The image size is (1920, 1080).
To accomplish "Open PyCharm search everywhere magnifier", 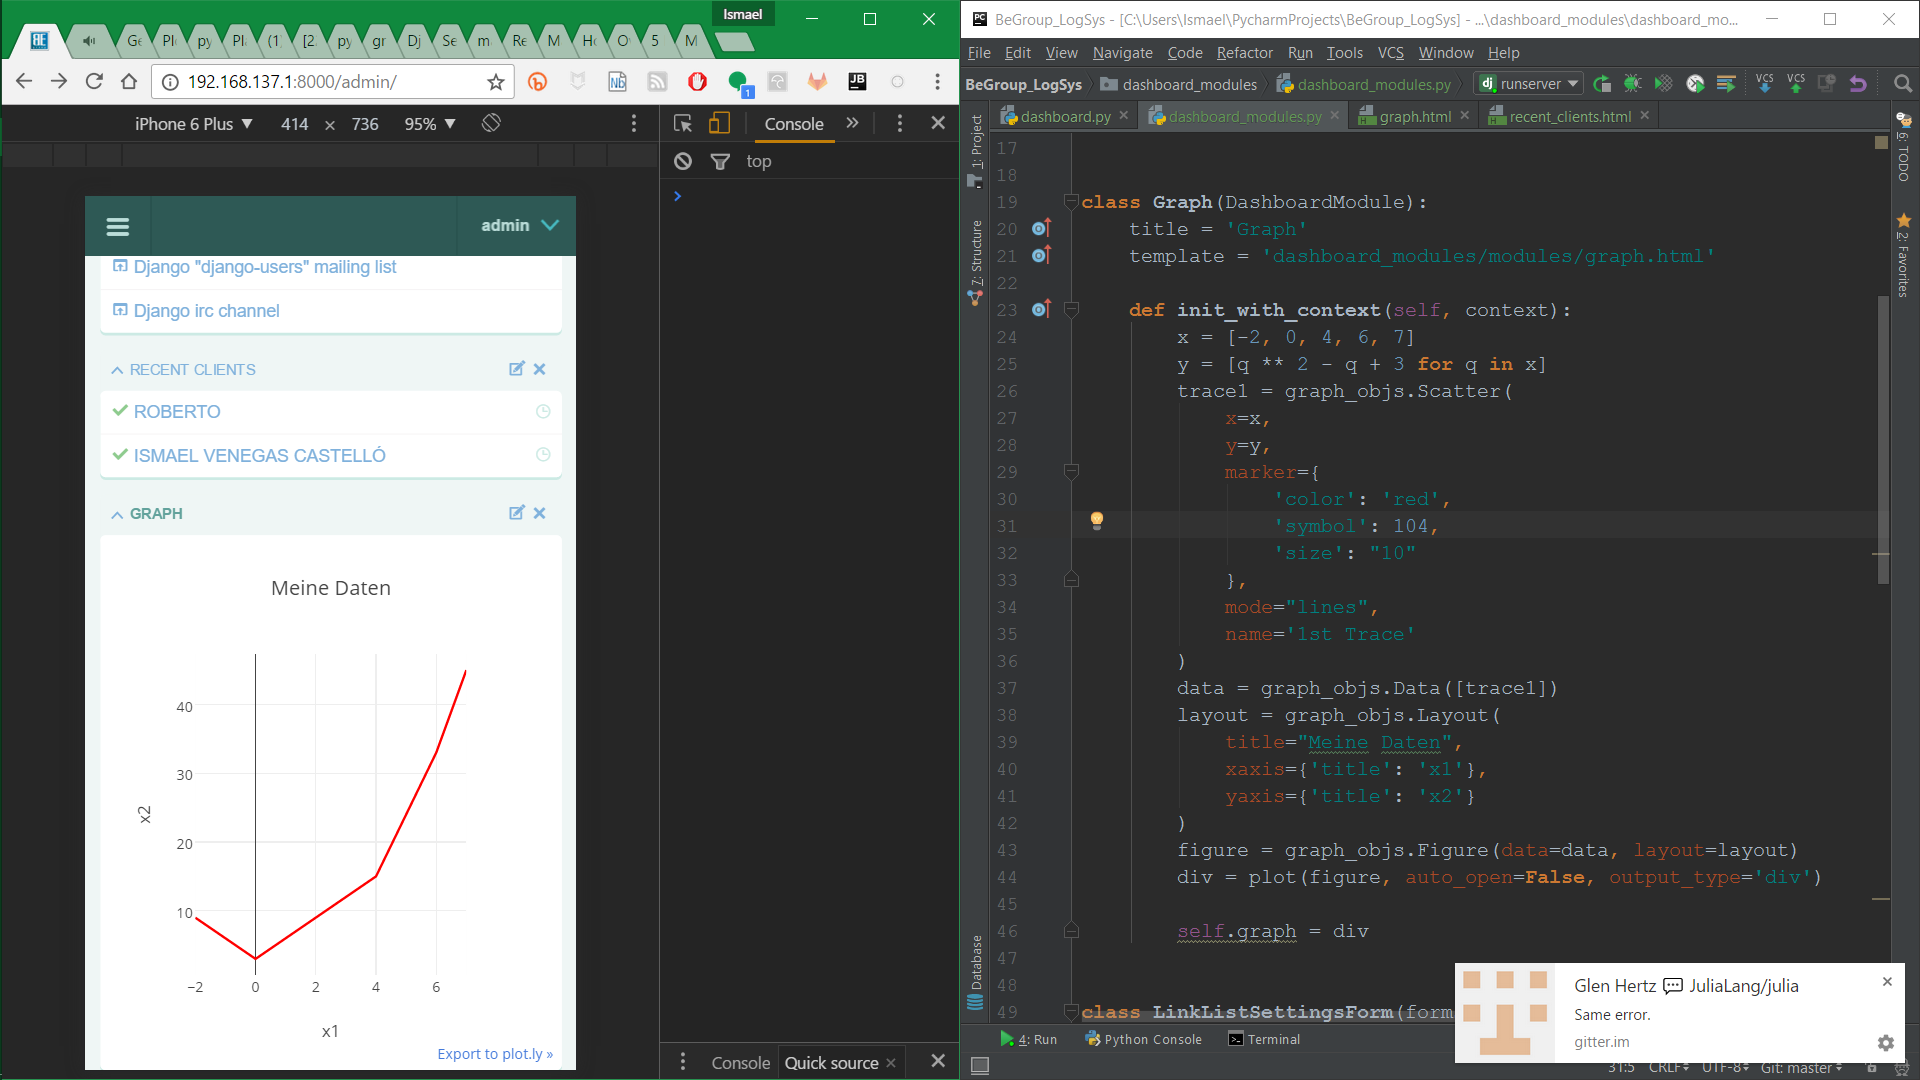I will tap(1902, 84).
